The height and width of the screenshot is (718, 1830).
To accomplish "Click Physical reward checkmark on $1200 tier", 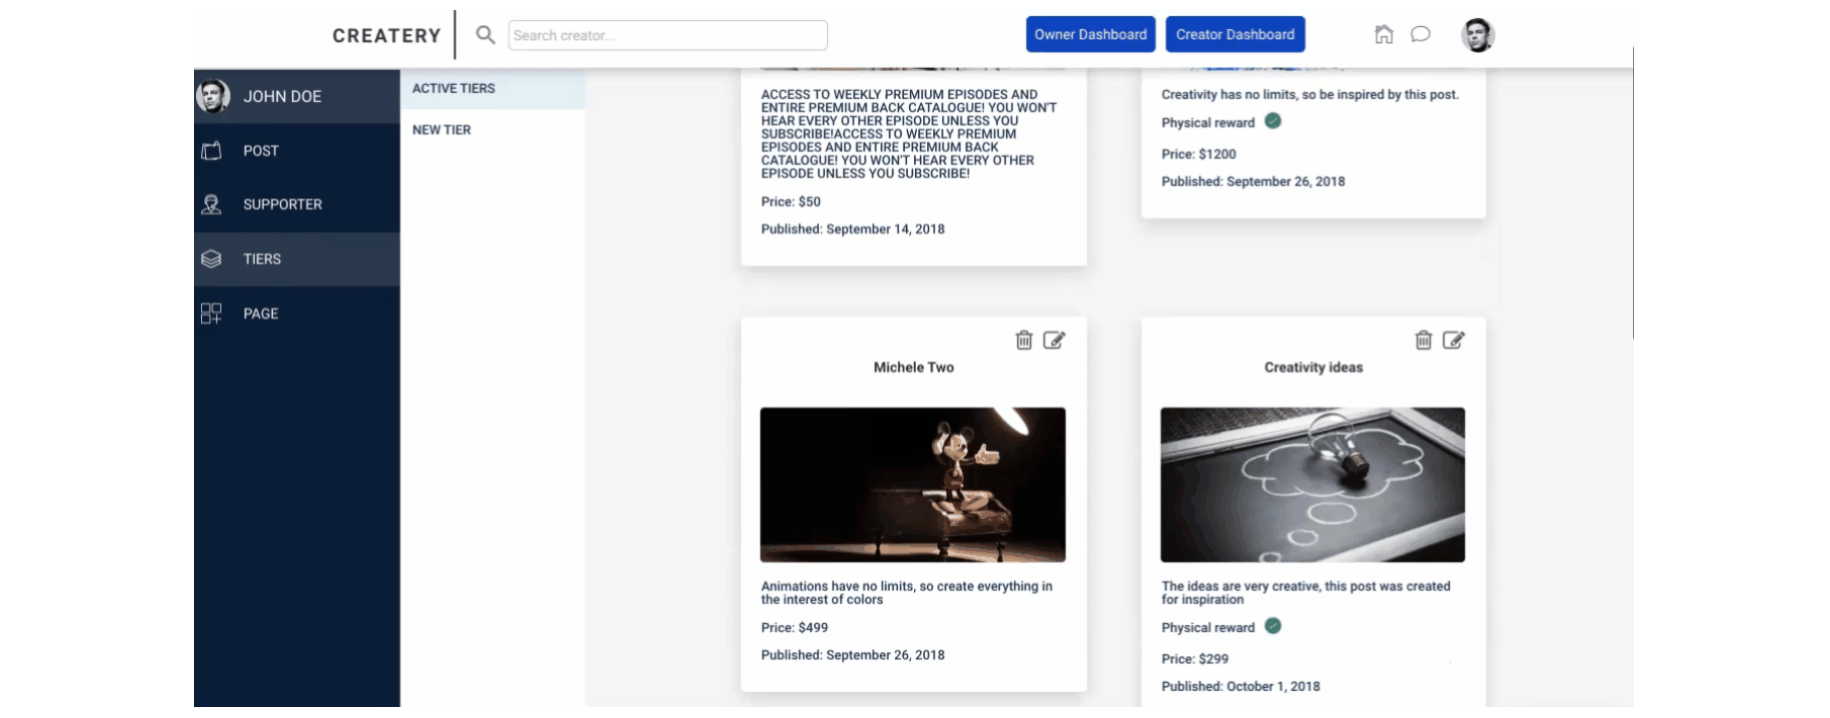I will (x=1273, y=121).
